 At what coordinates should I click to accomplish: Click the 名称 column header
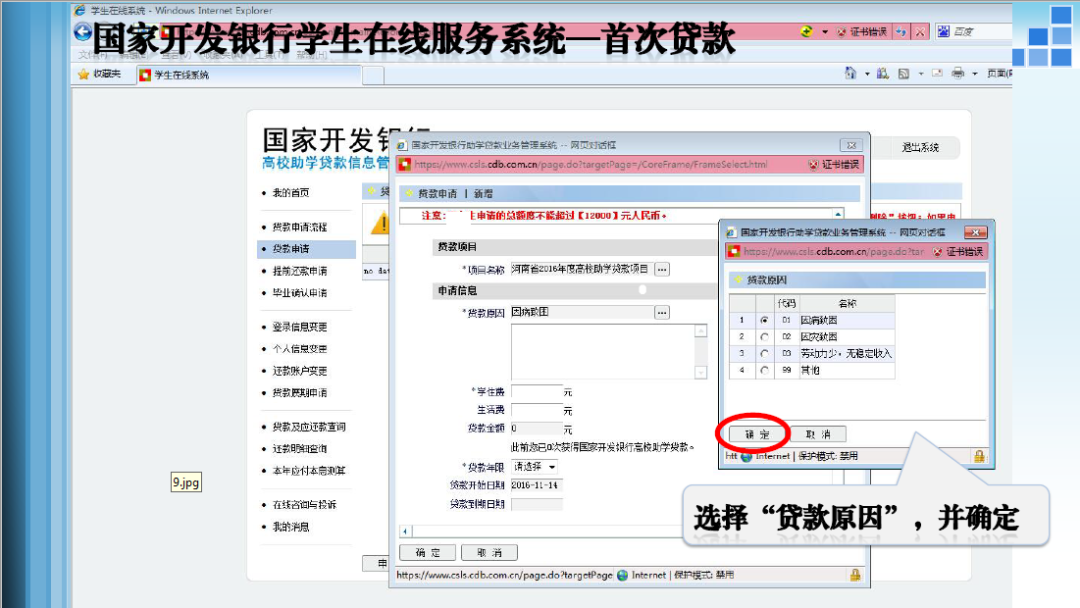coord(847,303)
